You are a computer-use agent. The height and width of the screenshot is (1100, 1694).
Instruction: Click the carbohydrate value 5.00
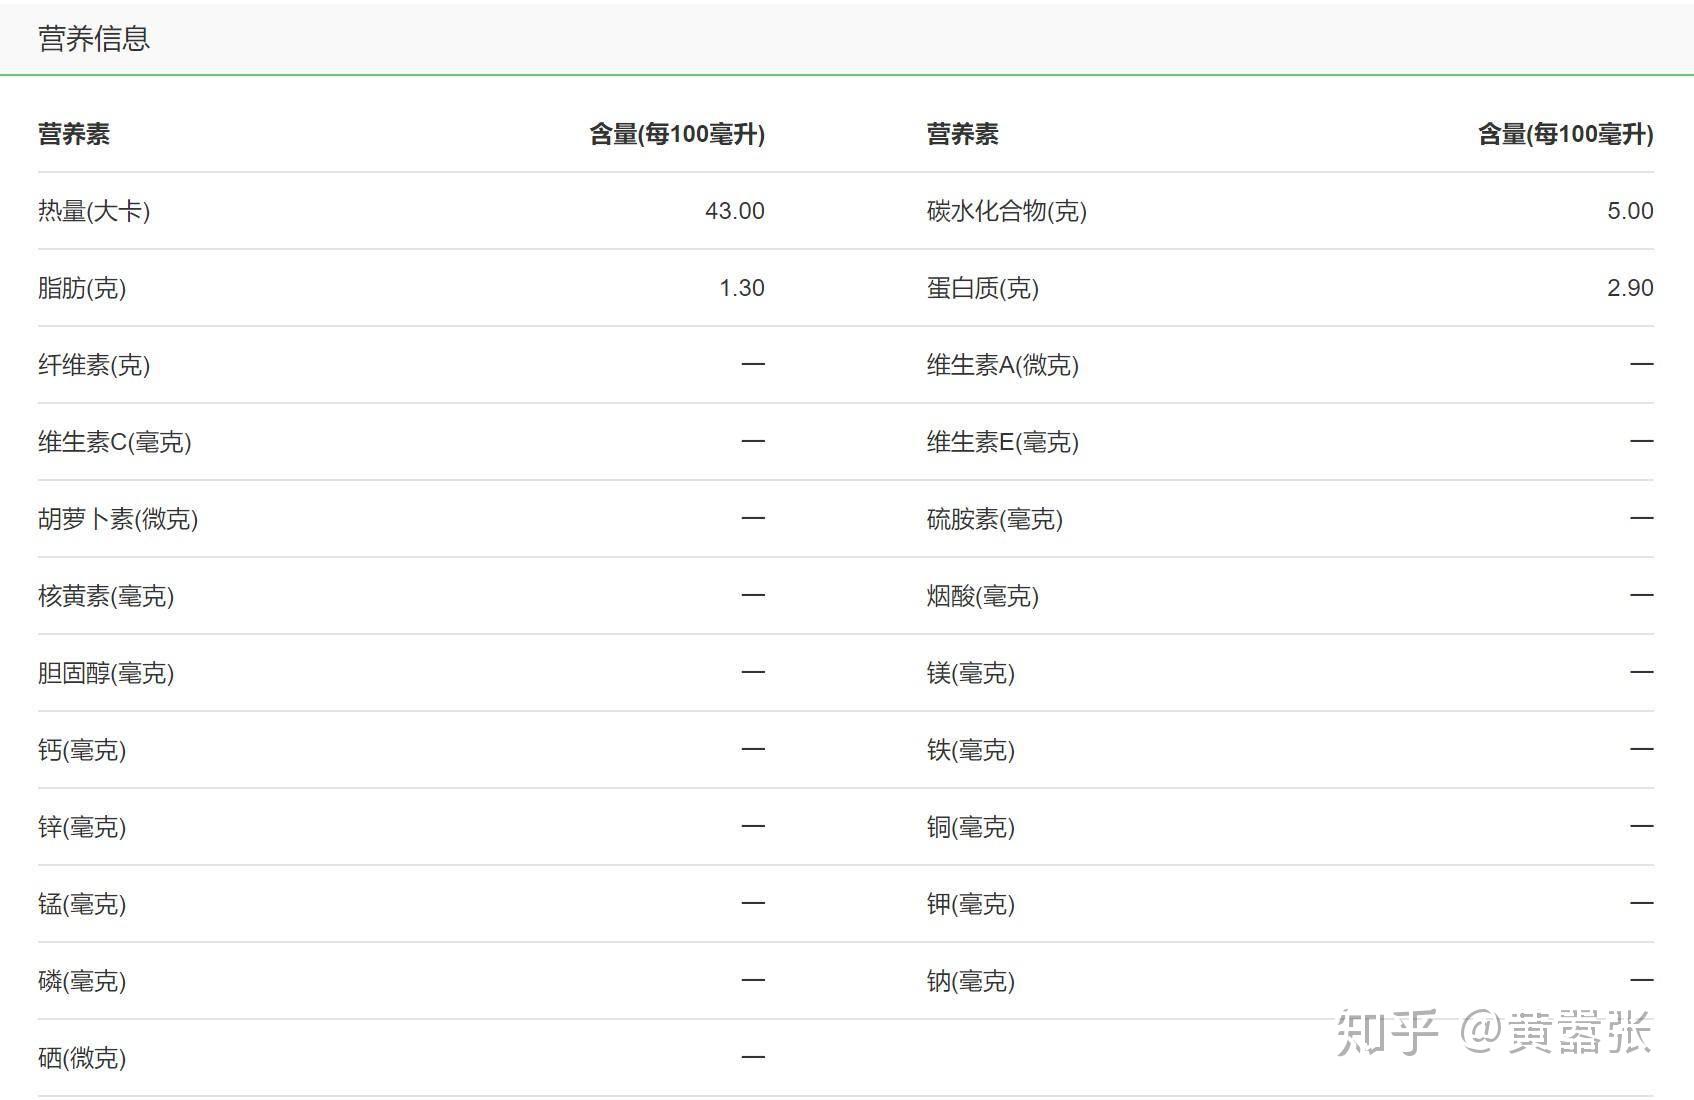[1629, 211]
